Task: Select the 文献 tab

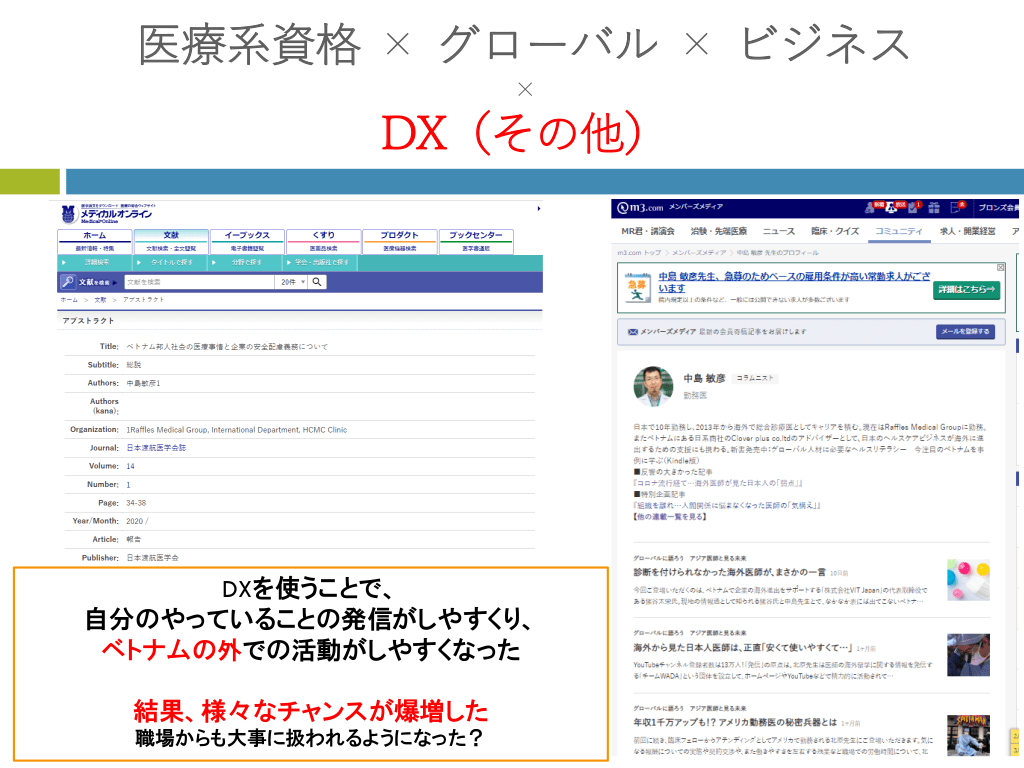Action: [x=171, y=236]
